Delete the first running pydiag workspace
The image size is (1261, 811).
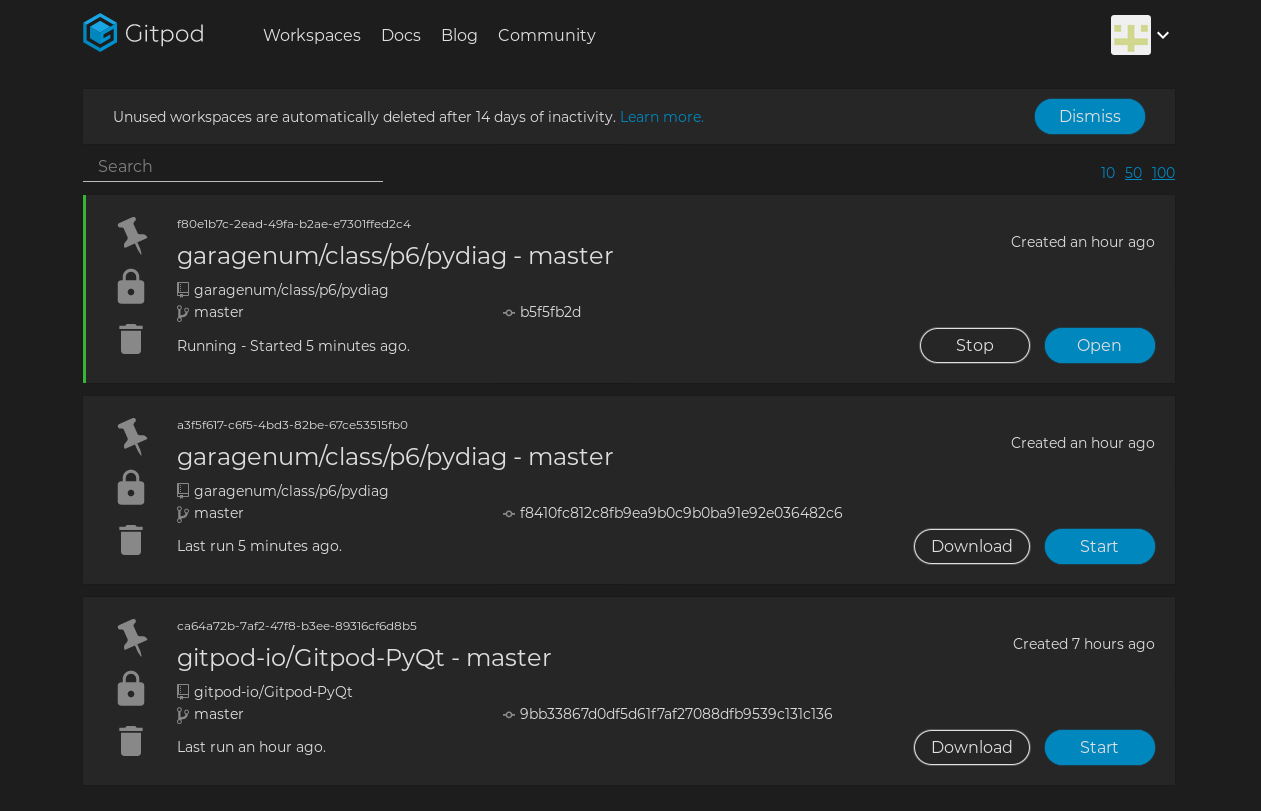[130, 339]
